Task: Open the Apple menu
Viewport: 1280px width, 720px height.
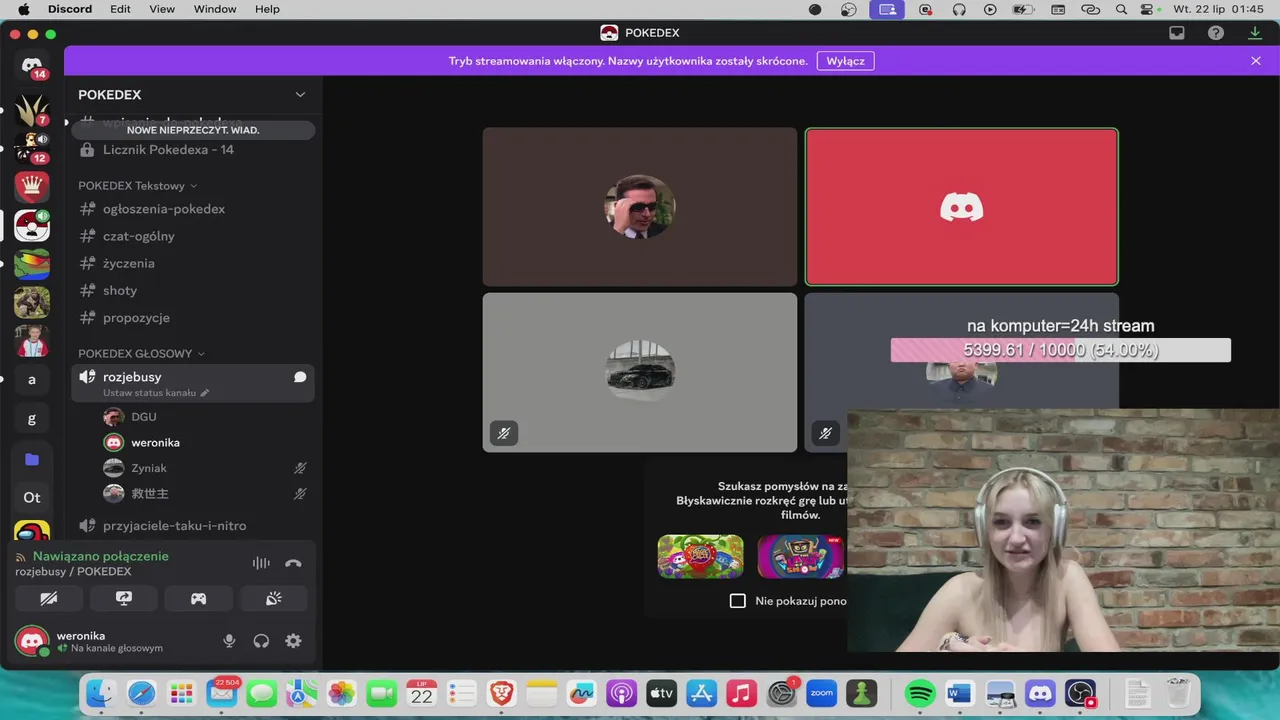Action: tap(23, 9)
